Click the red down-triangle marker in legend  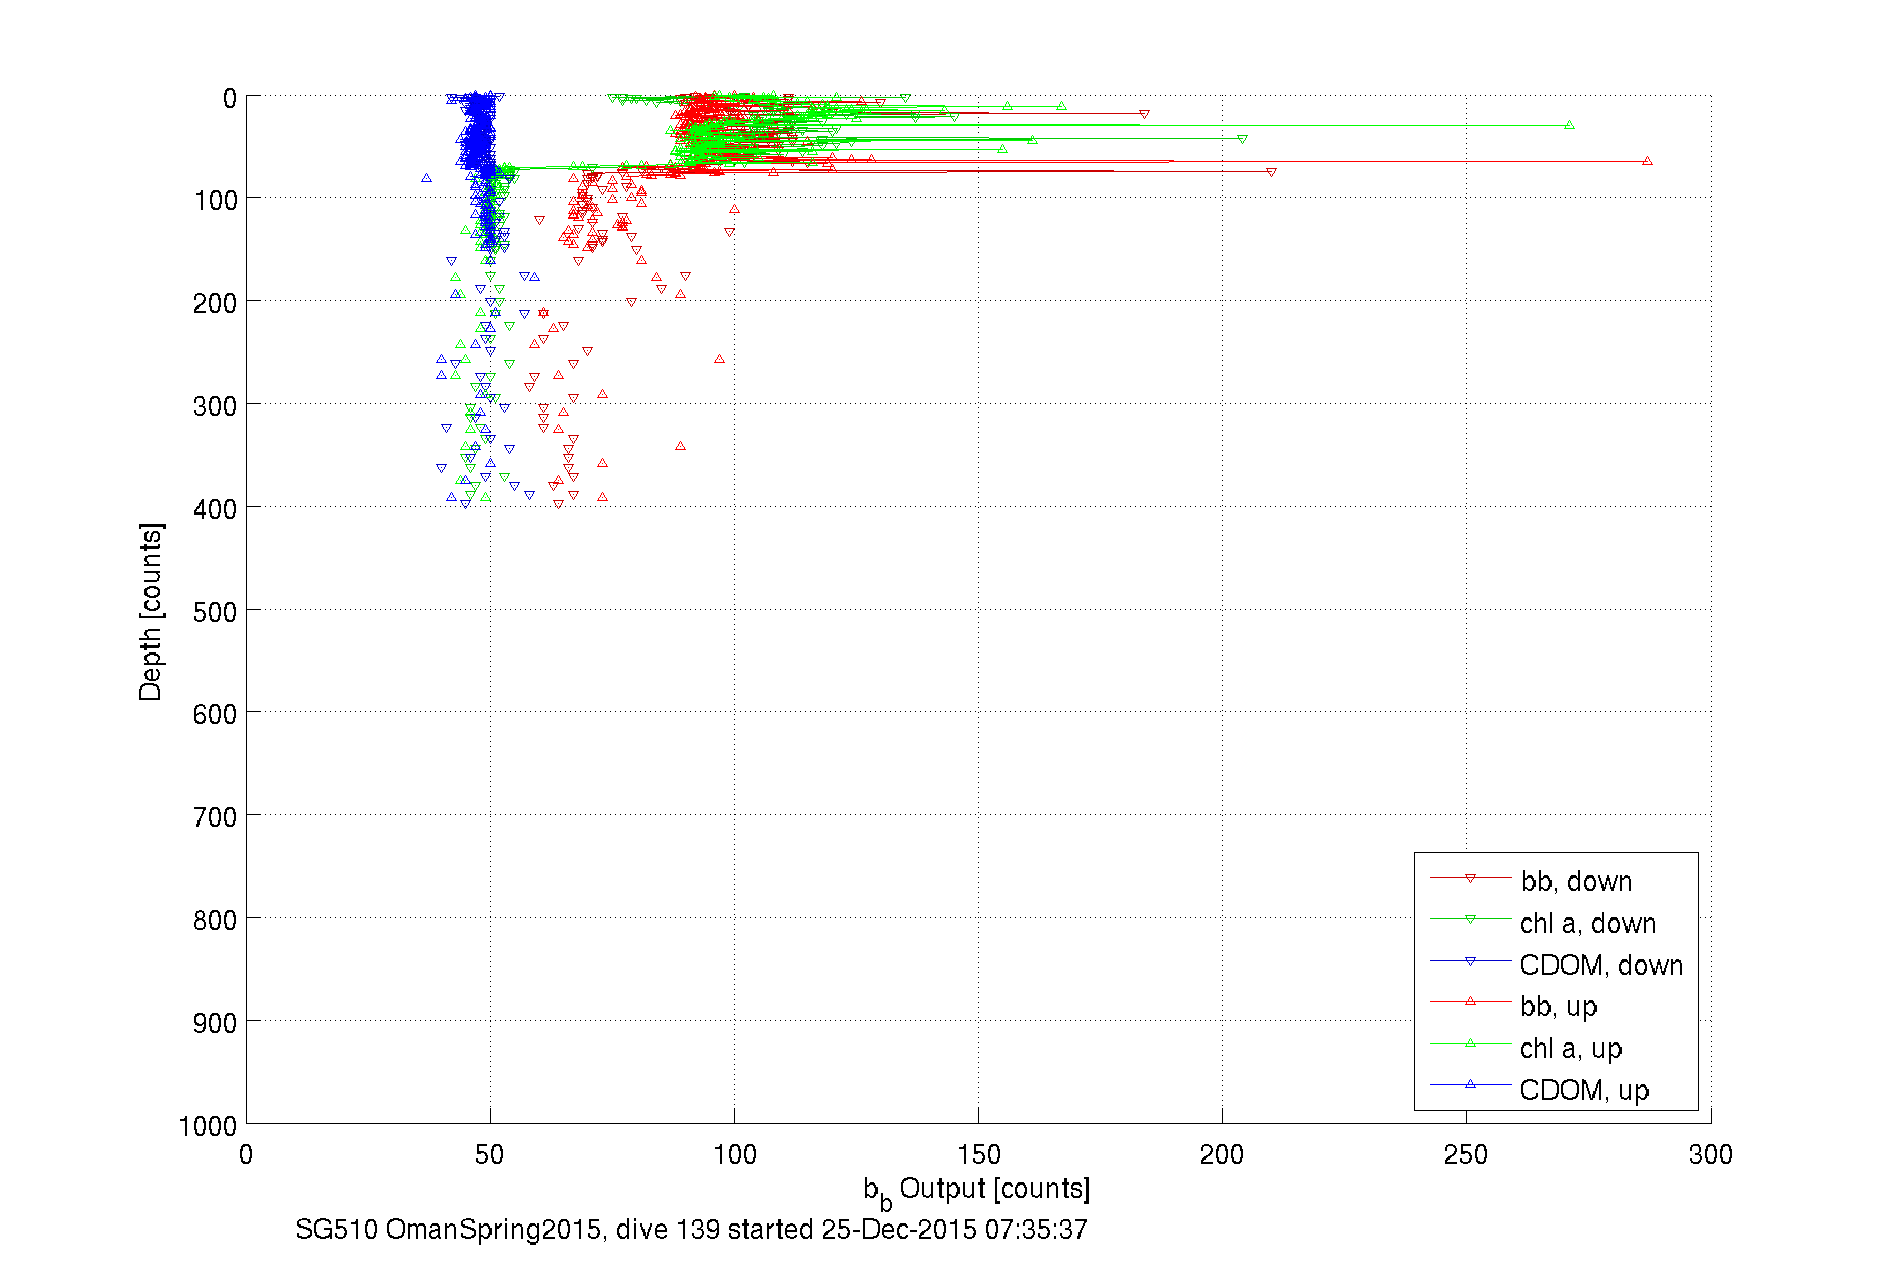point(1470,878)
